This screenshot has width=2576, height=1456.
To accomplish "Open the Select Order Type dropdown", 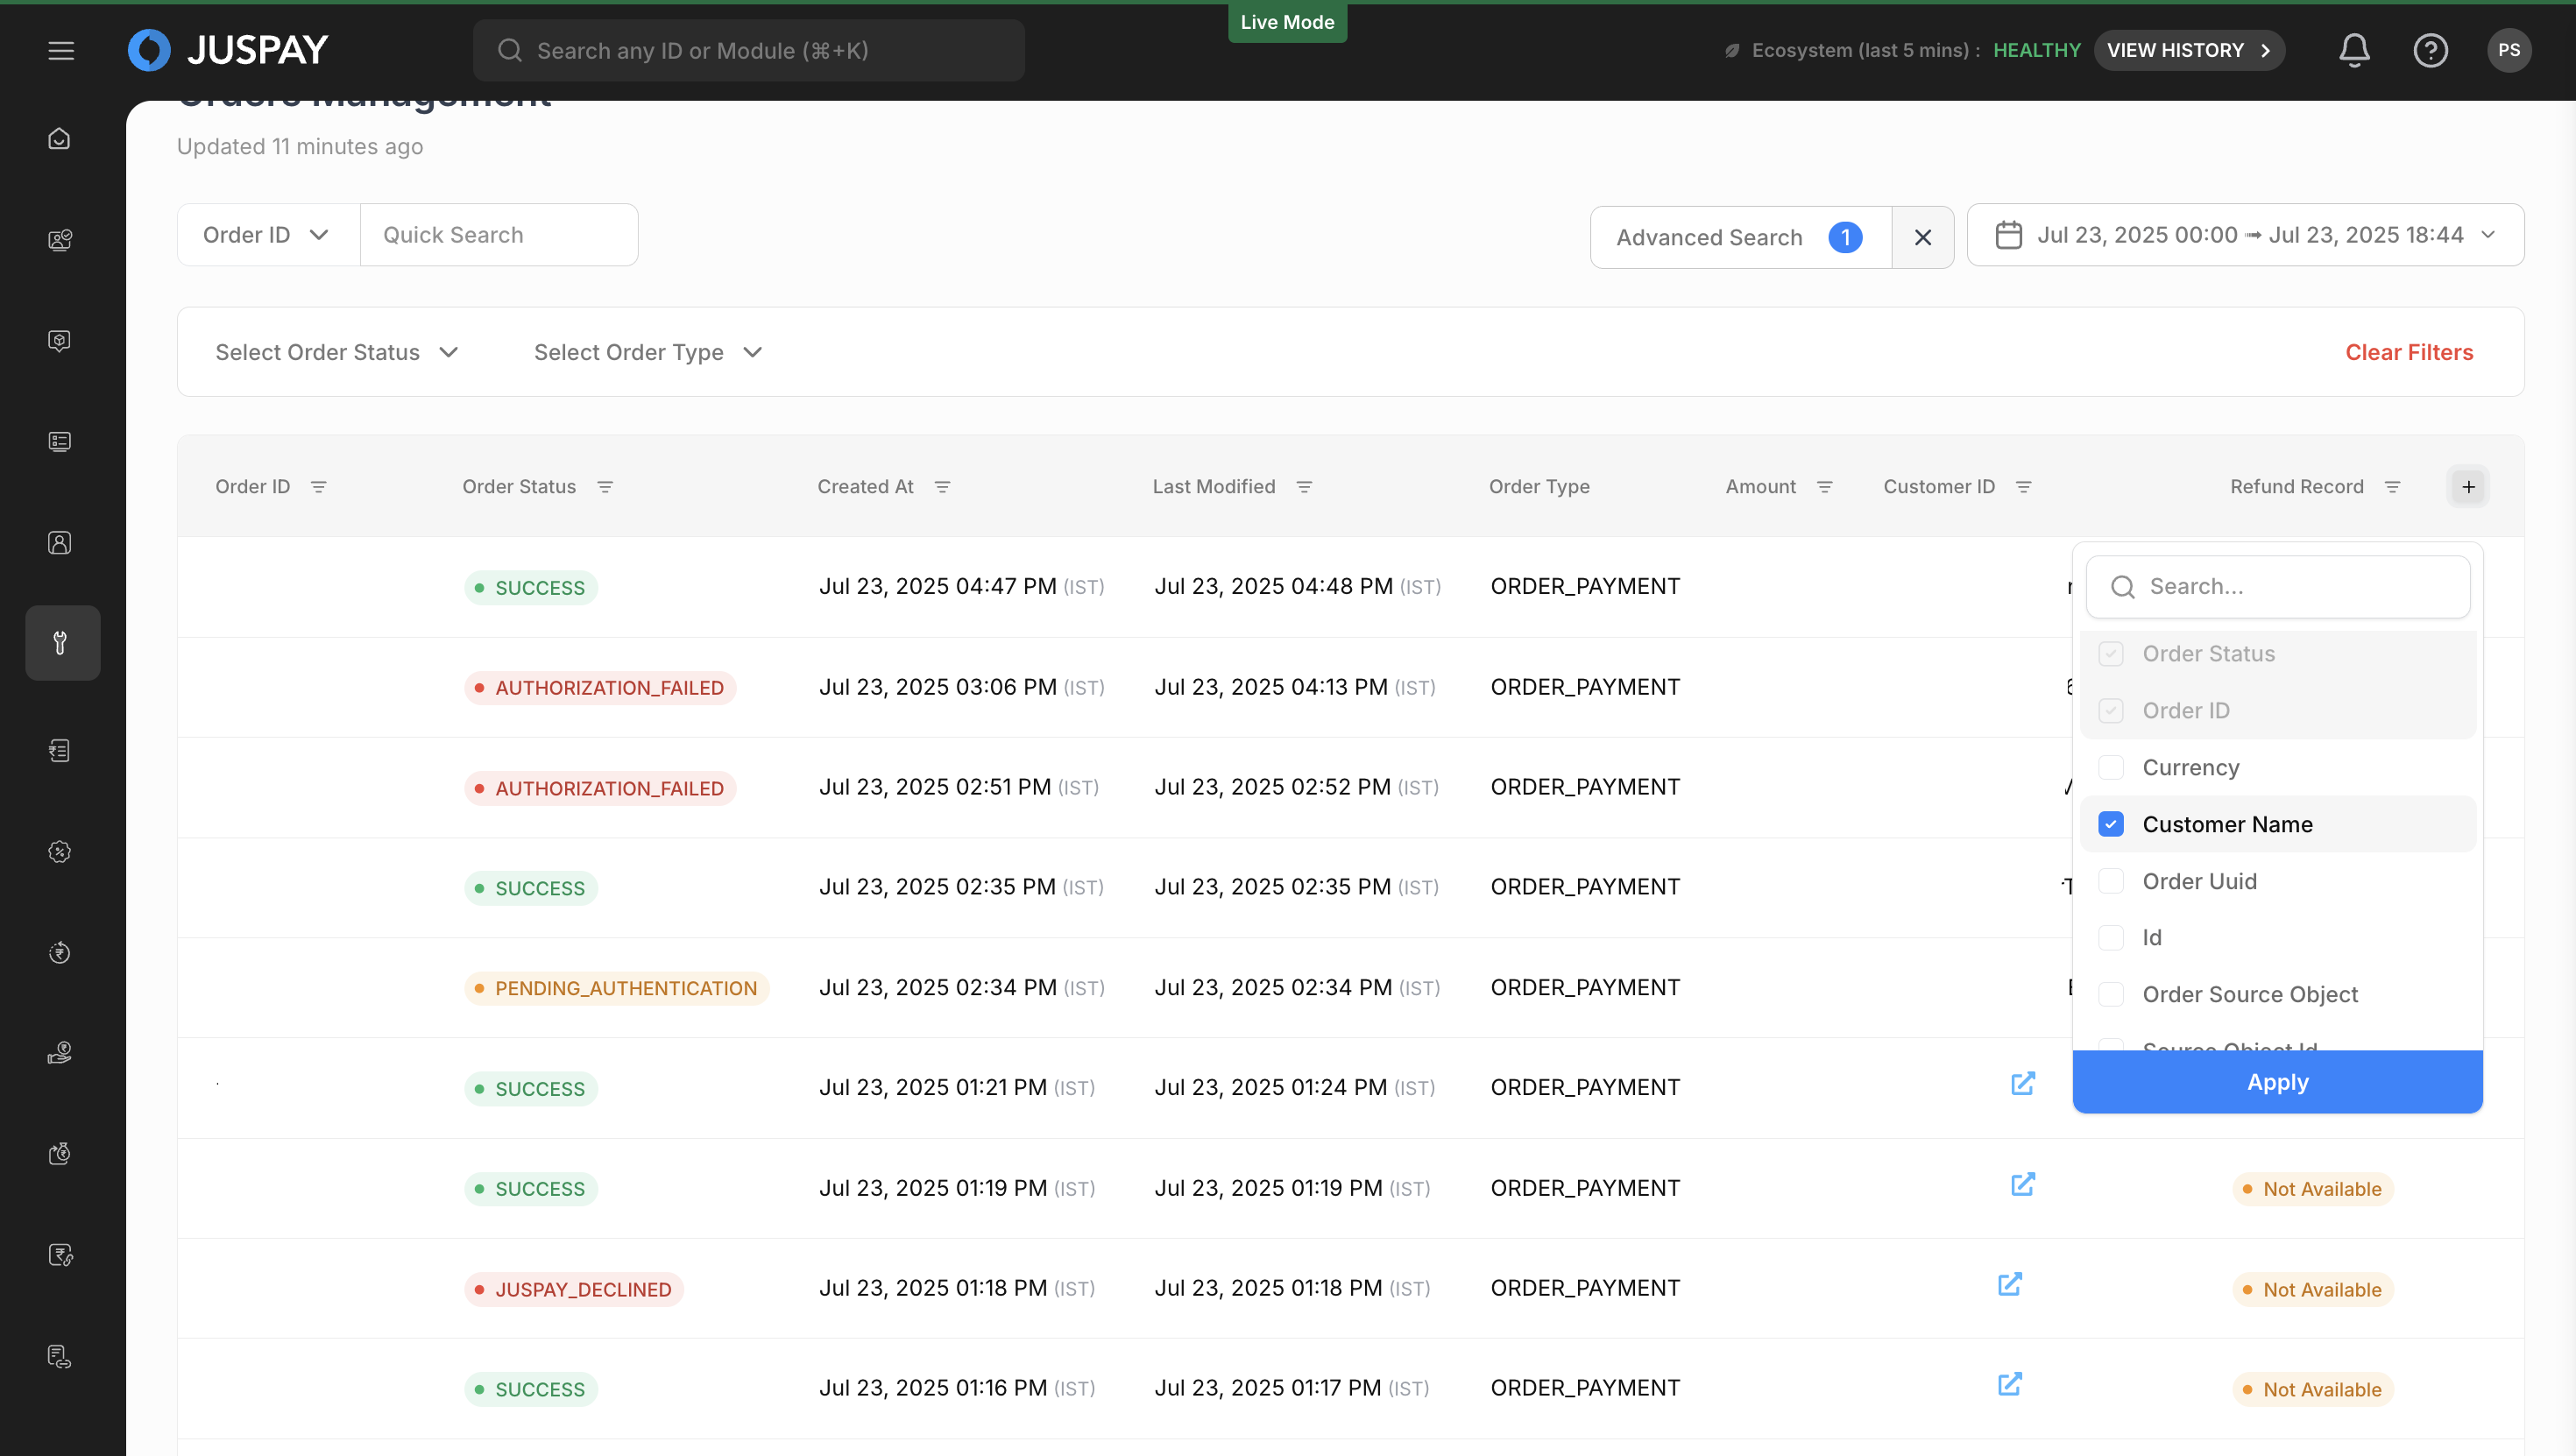I will pyautogui.click(x=648, y=352).
